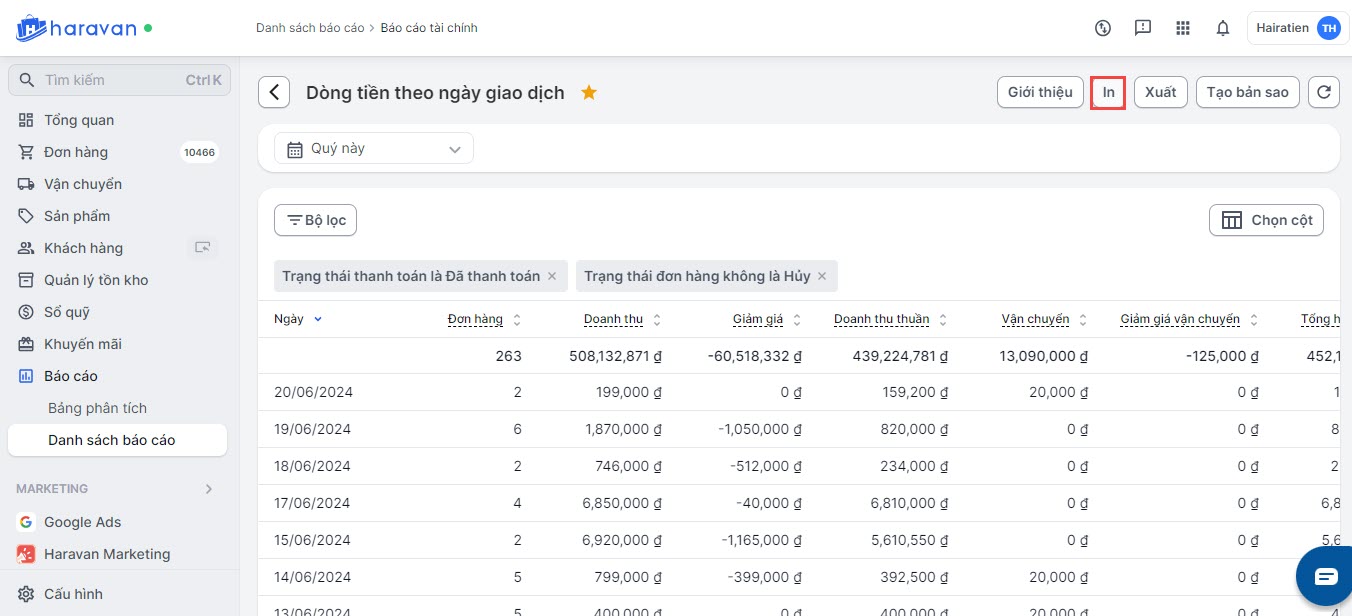The image size is (1352, 616).
Task: Open the notifications bell
Action: pyautogui.click(x=1222, y=28)
